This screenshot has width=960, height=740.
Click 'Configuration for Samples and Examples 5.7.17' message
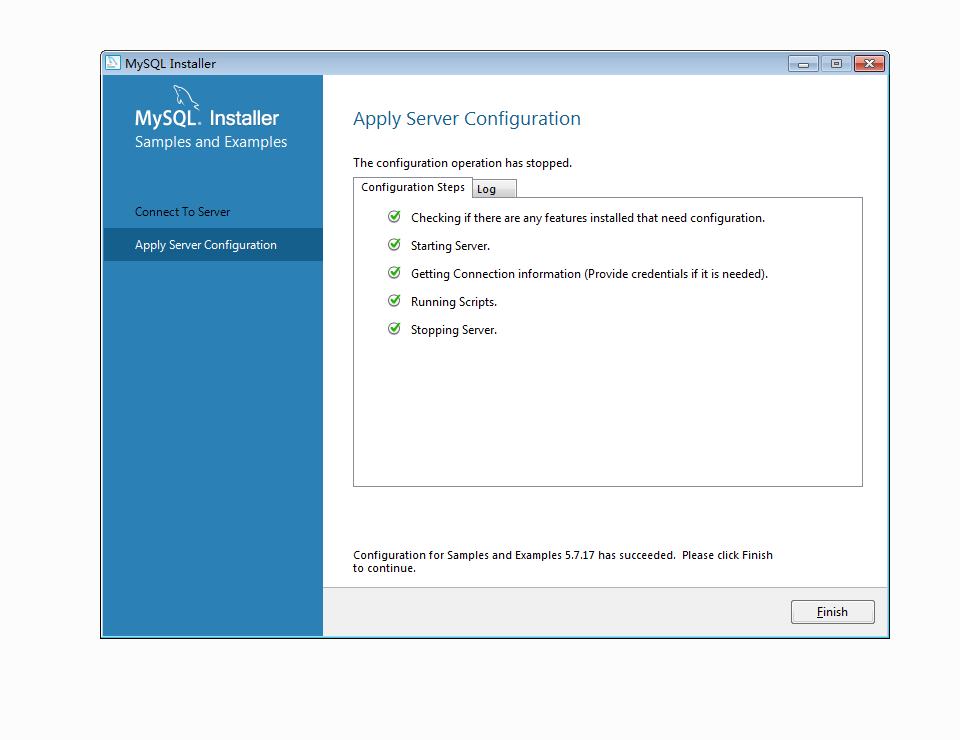point(563,561)
